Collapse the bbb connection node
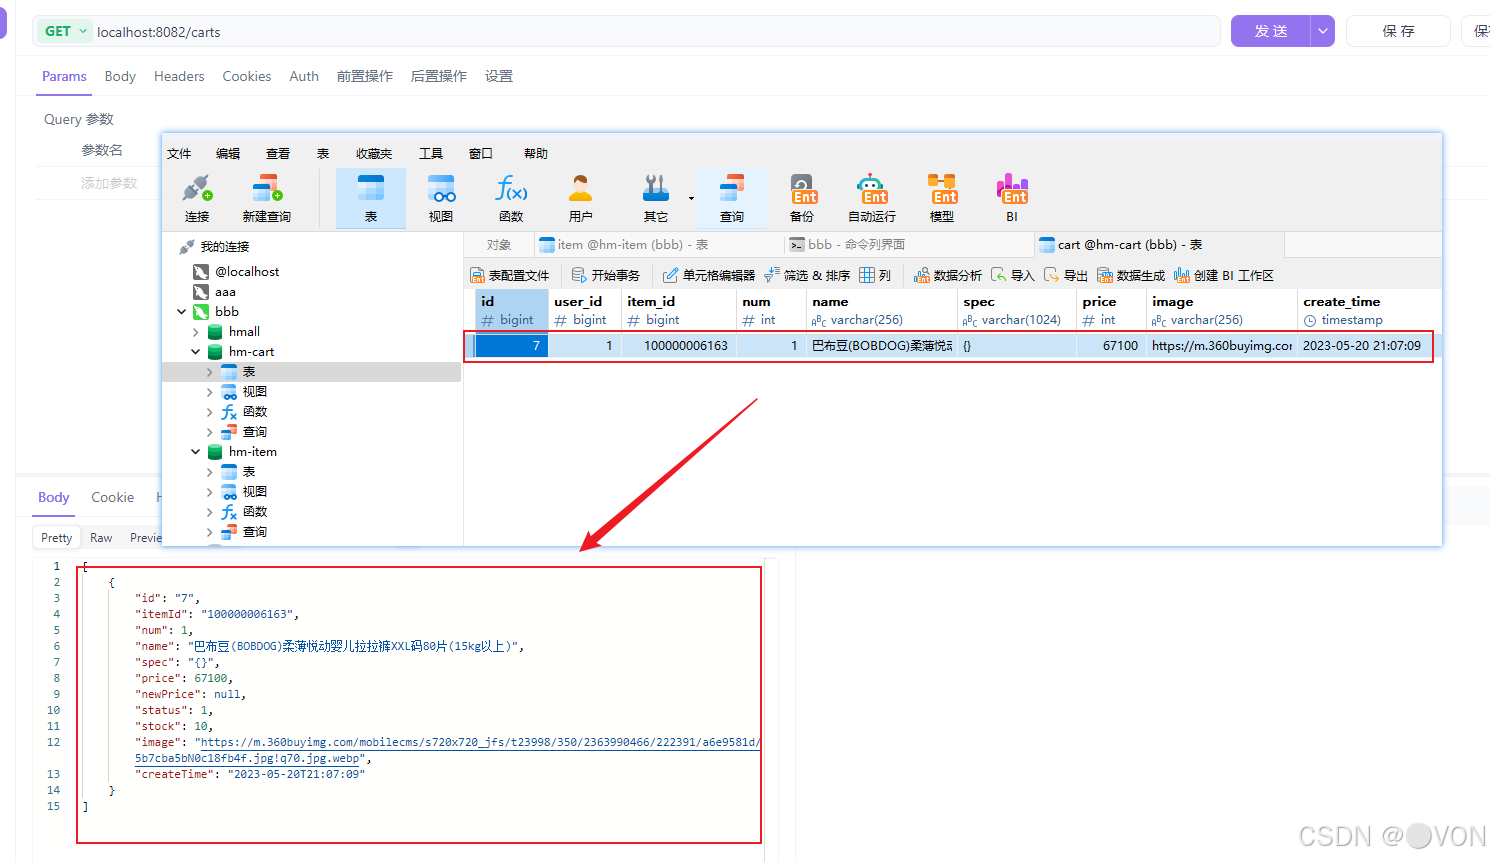 point(181,312)
